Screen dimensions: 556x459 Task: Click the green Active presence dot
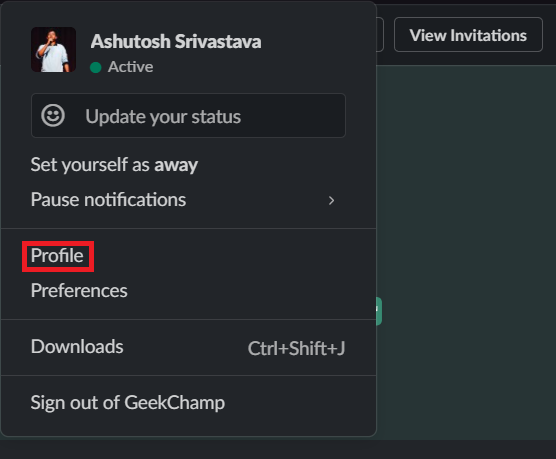(x=96, y=67)
